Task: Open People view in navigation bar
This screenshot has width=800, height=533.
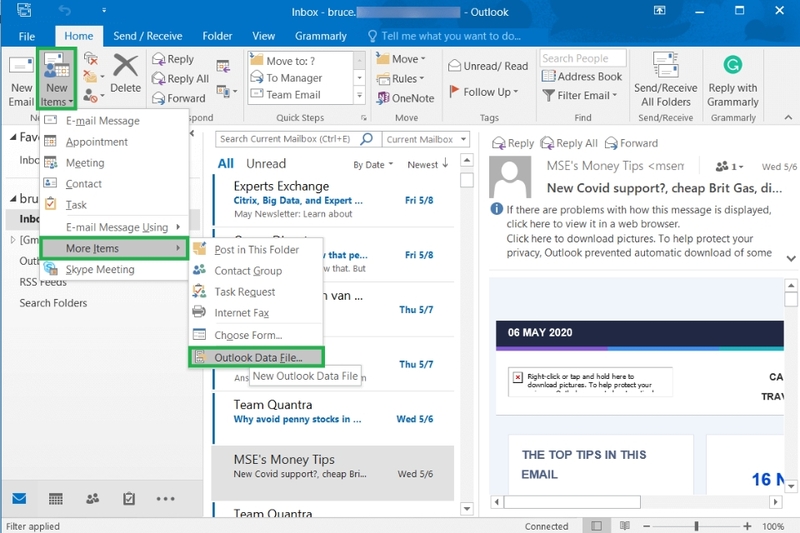Action: (92, 499)
